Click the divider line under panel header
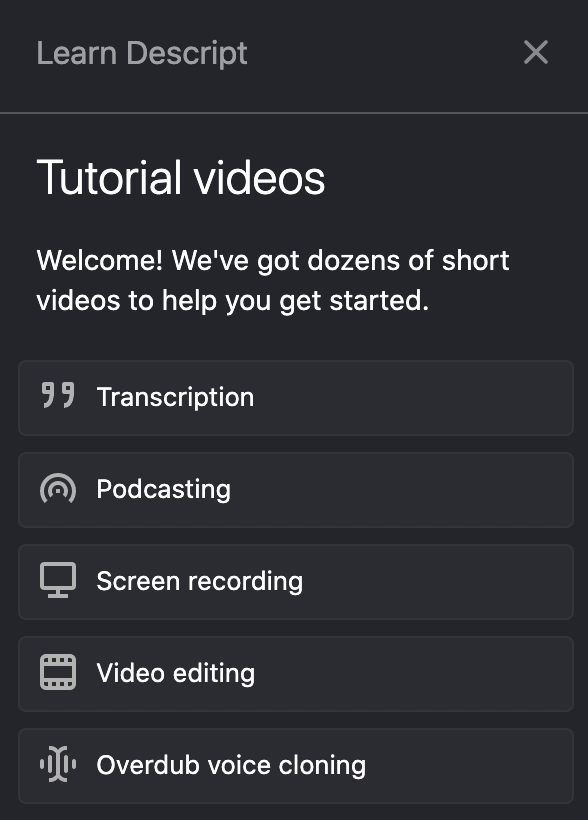 294,113
